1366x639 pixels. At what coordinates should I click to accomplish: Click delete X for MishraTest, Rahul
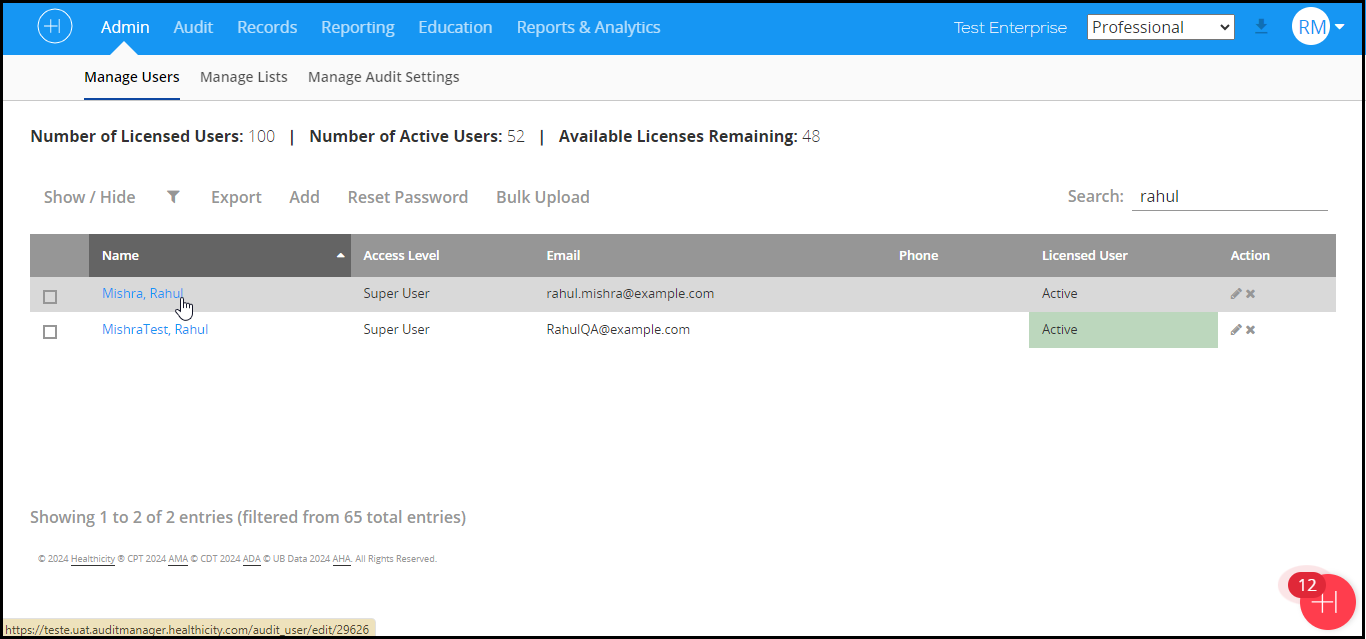1251,330
